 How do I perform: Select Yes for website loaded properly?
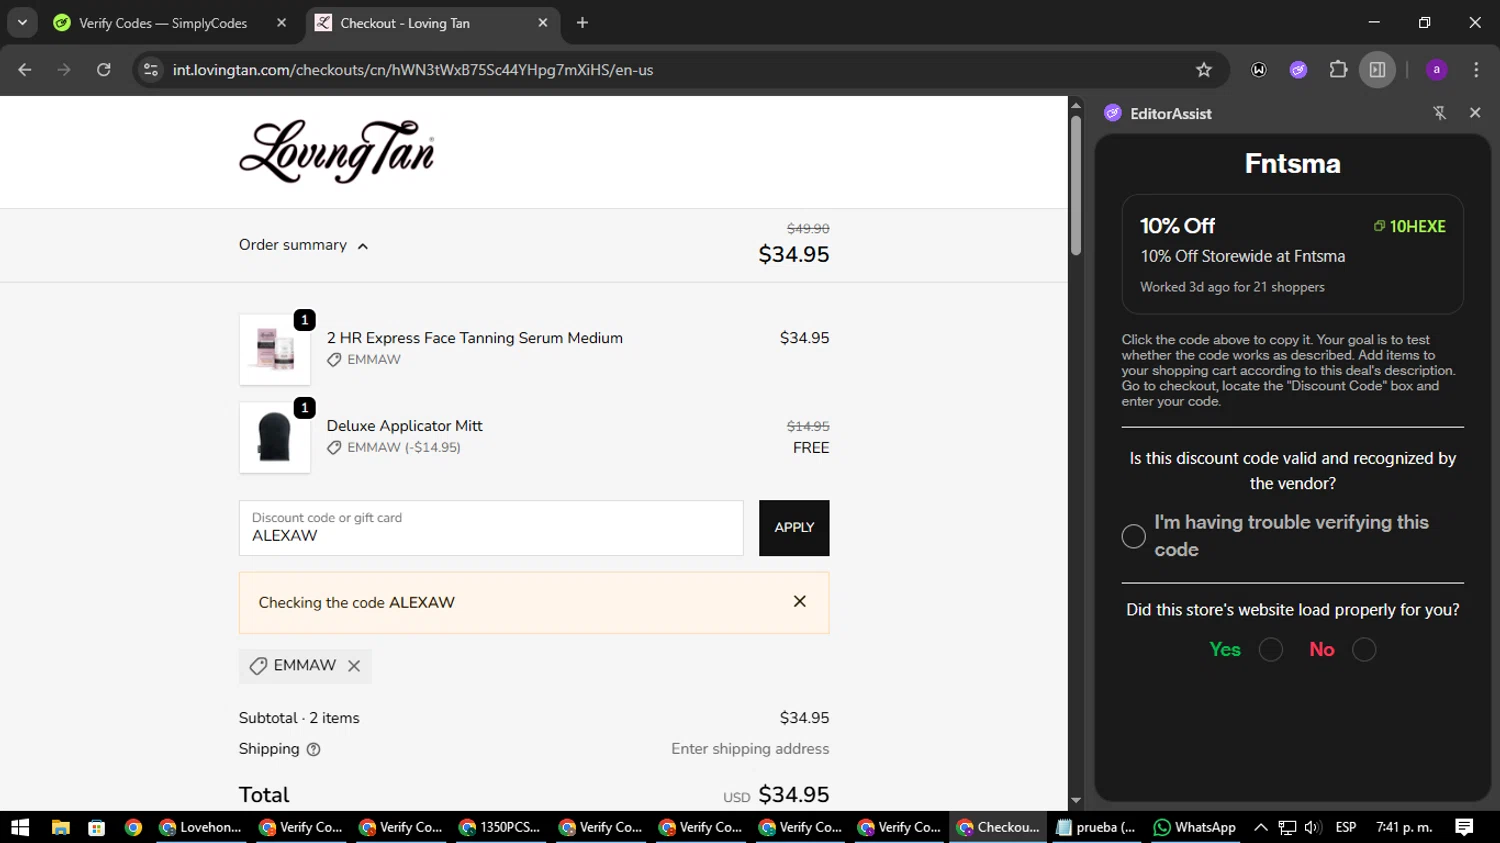point(1271,650)
